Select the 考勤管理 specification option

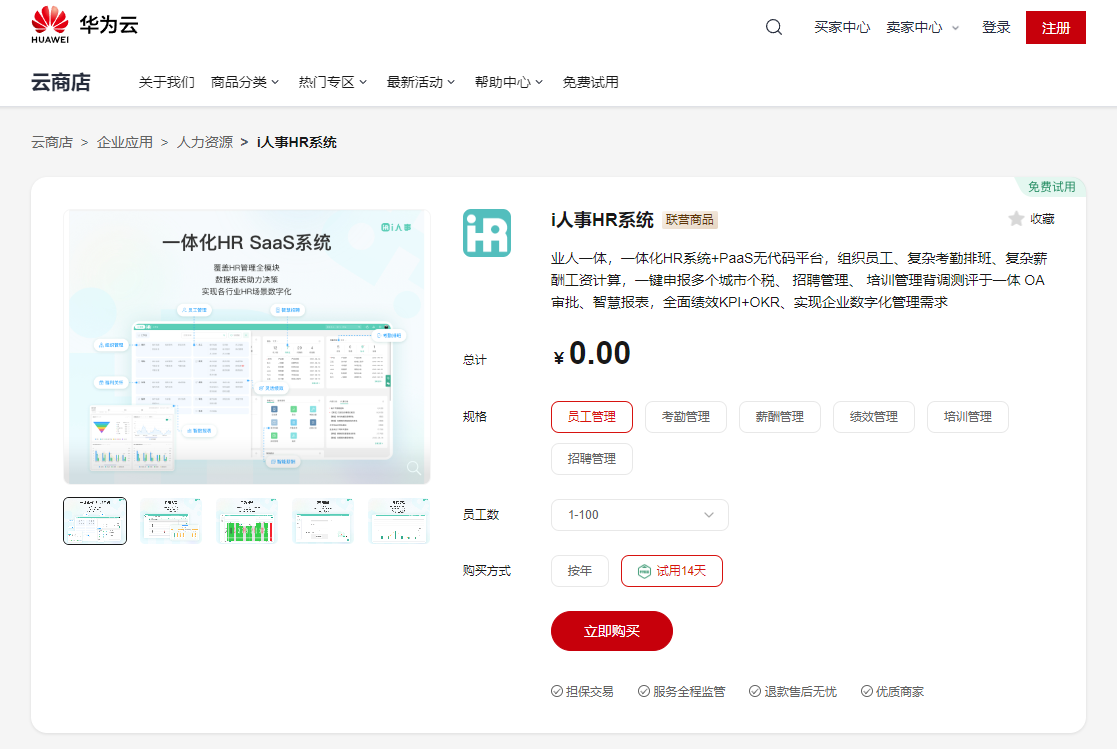[x=685, y=417]
